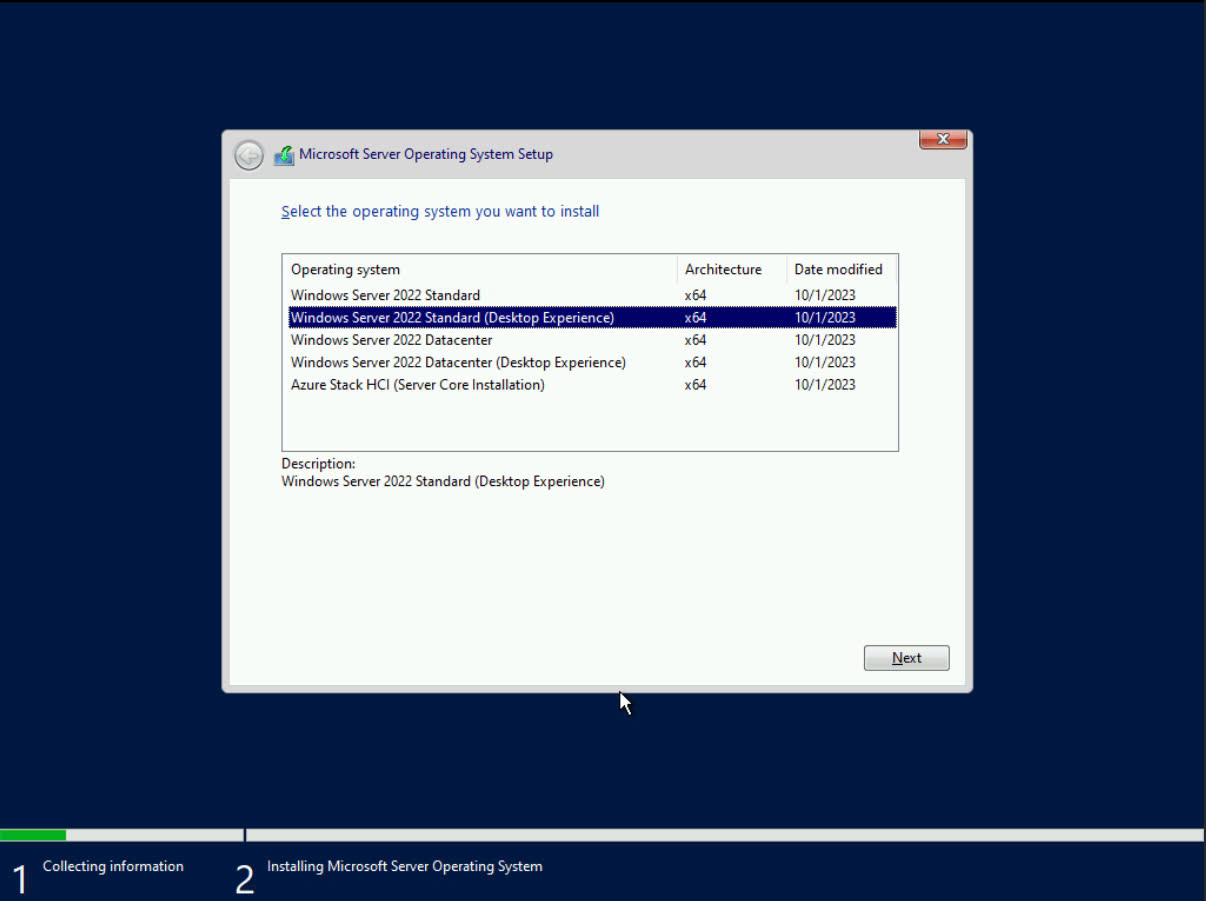Click the back arrow icon in setup title
Screen dimensions: 1206x901
(249, 155)
